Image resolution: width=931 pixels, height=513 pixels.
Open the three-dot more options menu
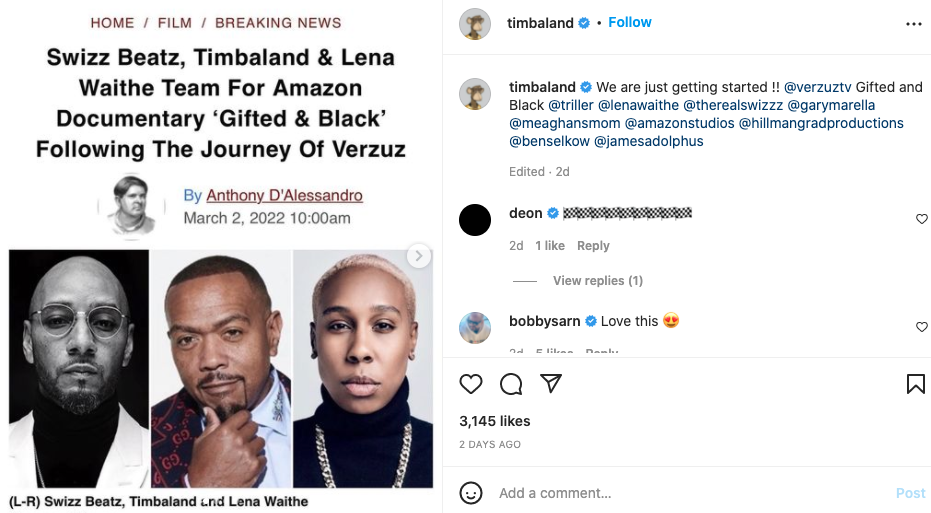(x=914, y=24)
